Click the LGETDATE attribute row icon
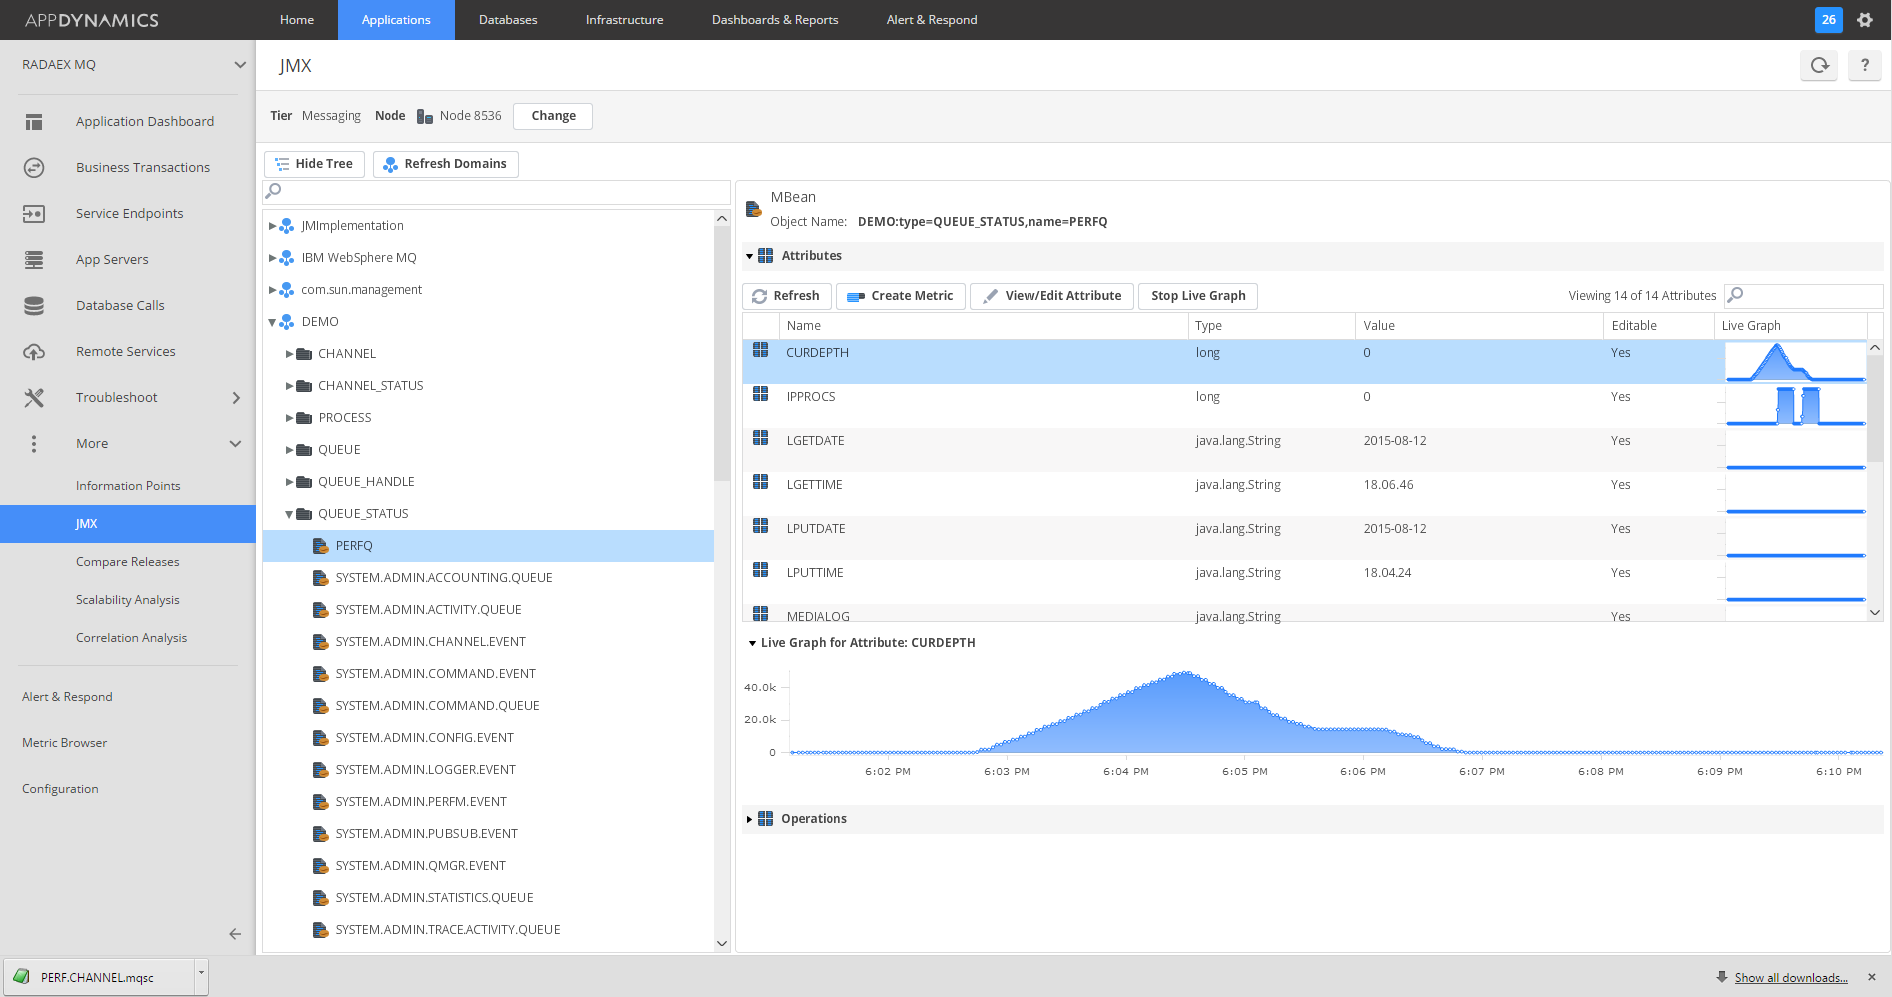The image size is (1892, 997). point(761,438)
